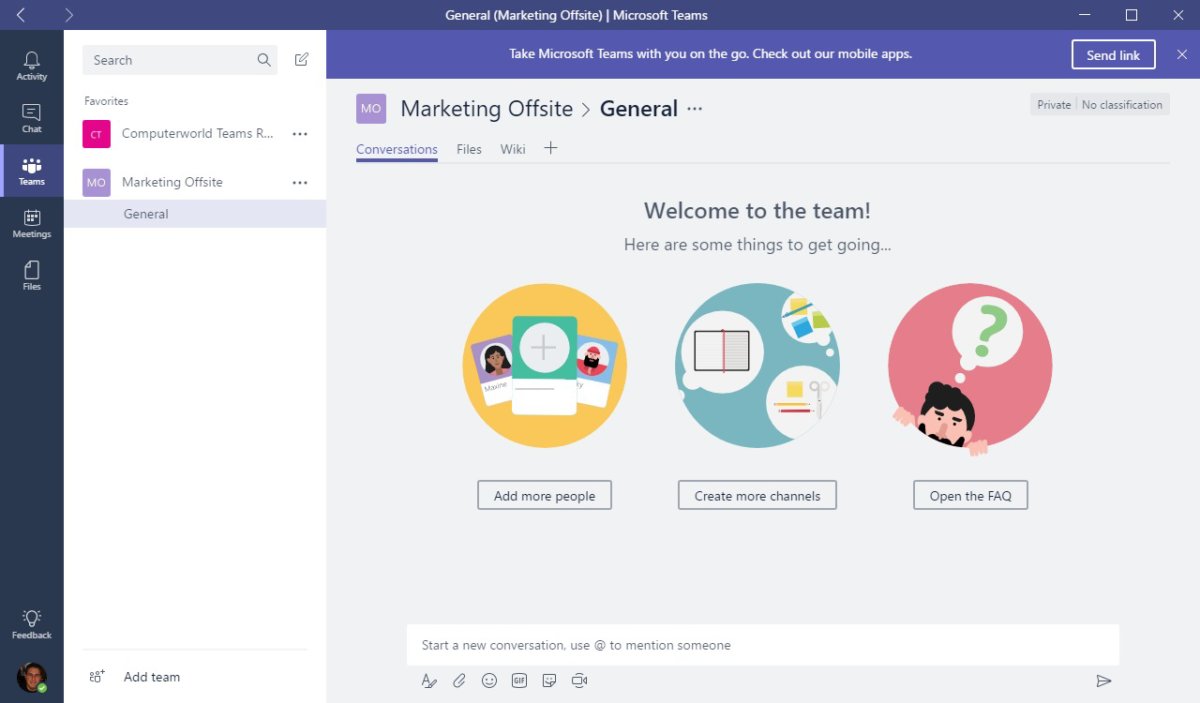1200x703 pixels.
Task: Click the General channel title in header
Action: 639,109
